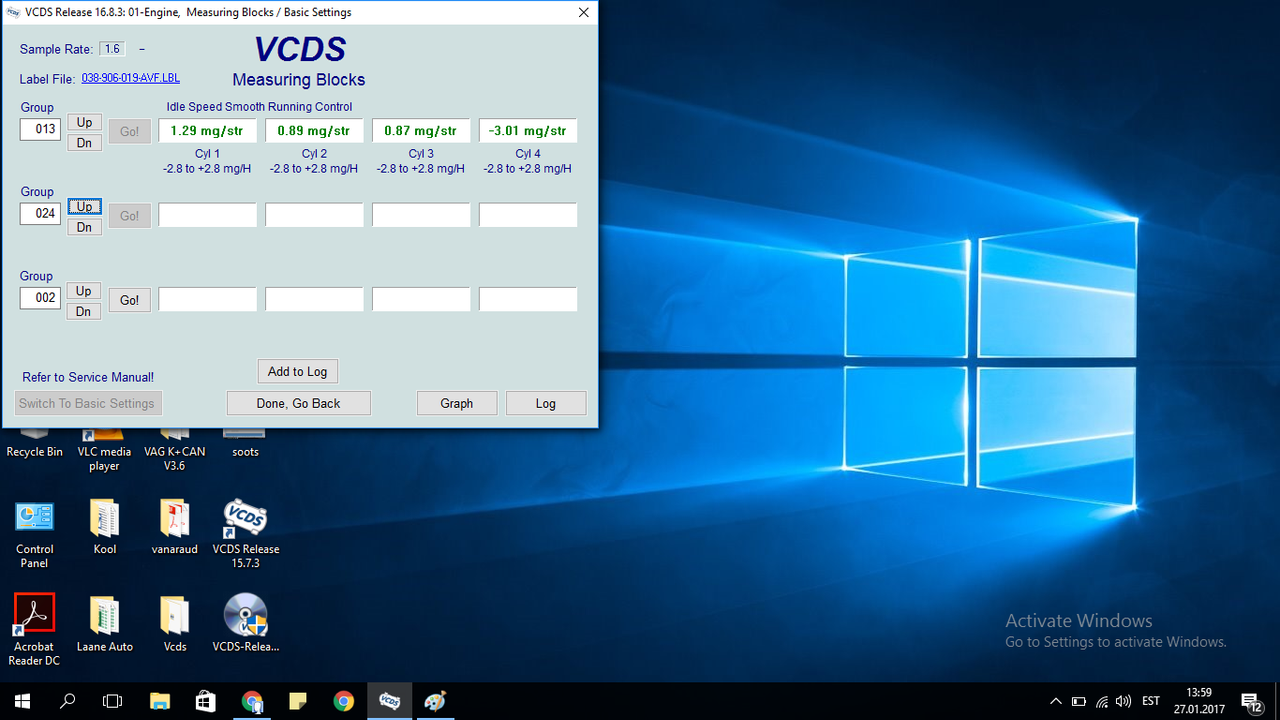Viewport: 1280px width, 720px height.
Task: Launch VCDS Release 15.7.3 shortcut
Action: coord(246,535)
